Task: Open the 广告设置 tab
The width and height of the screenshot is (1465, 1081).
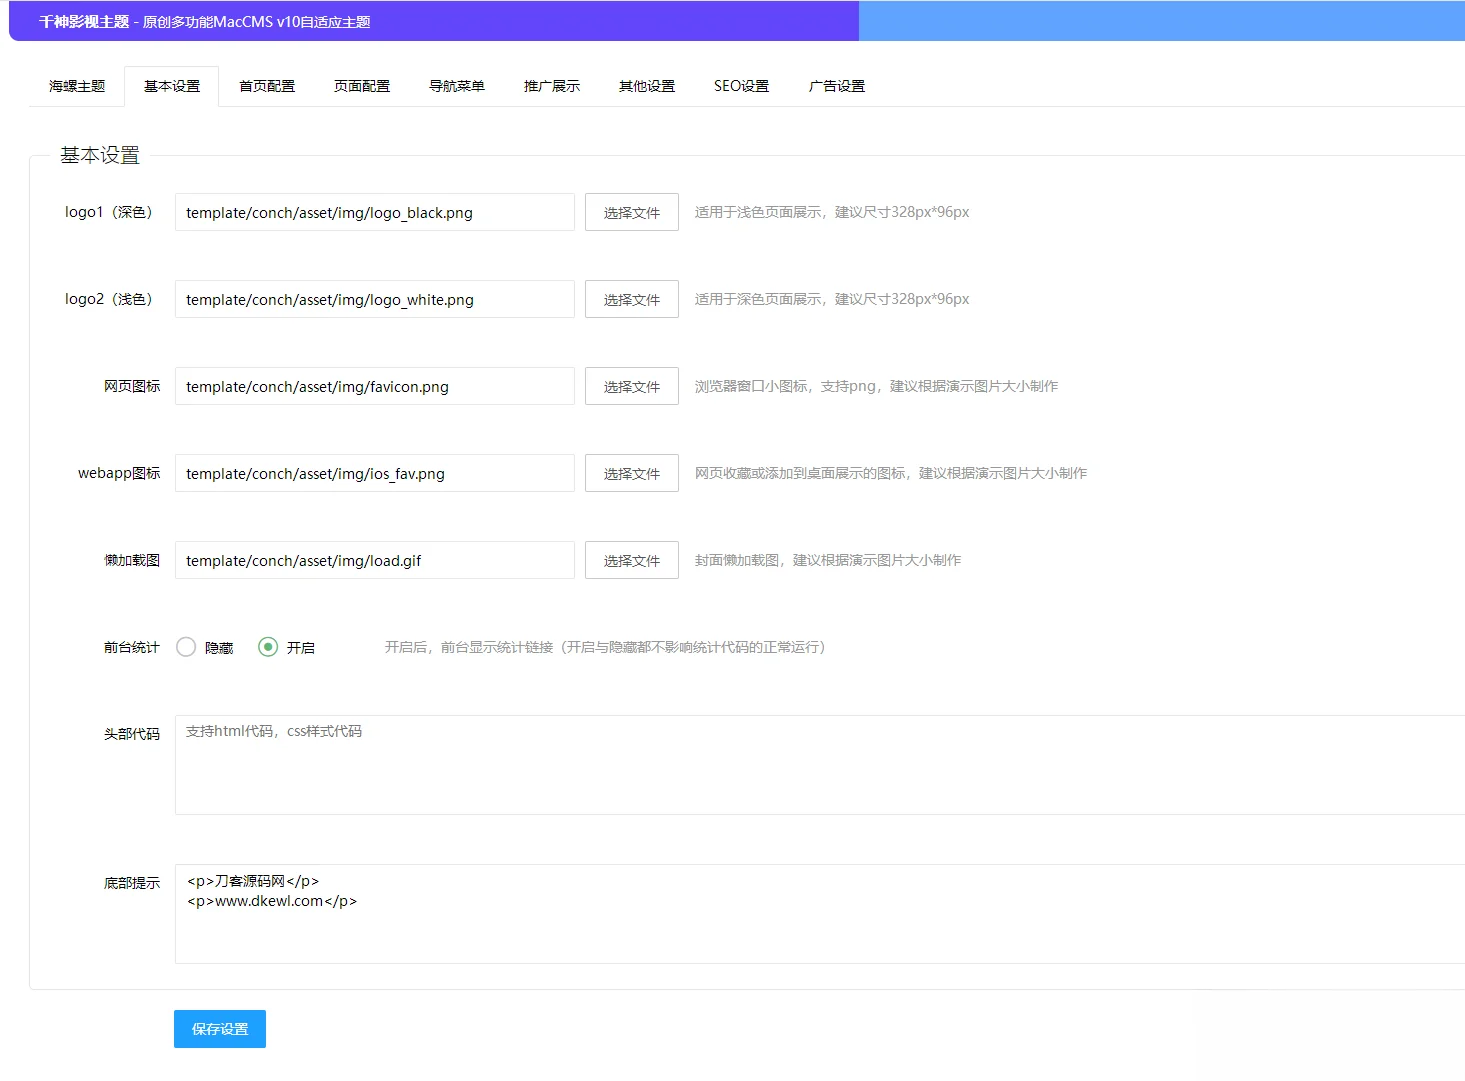Action: 836,86
